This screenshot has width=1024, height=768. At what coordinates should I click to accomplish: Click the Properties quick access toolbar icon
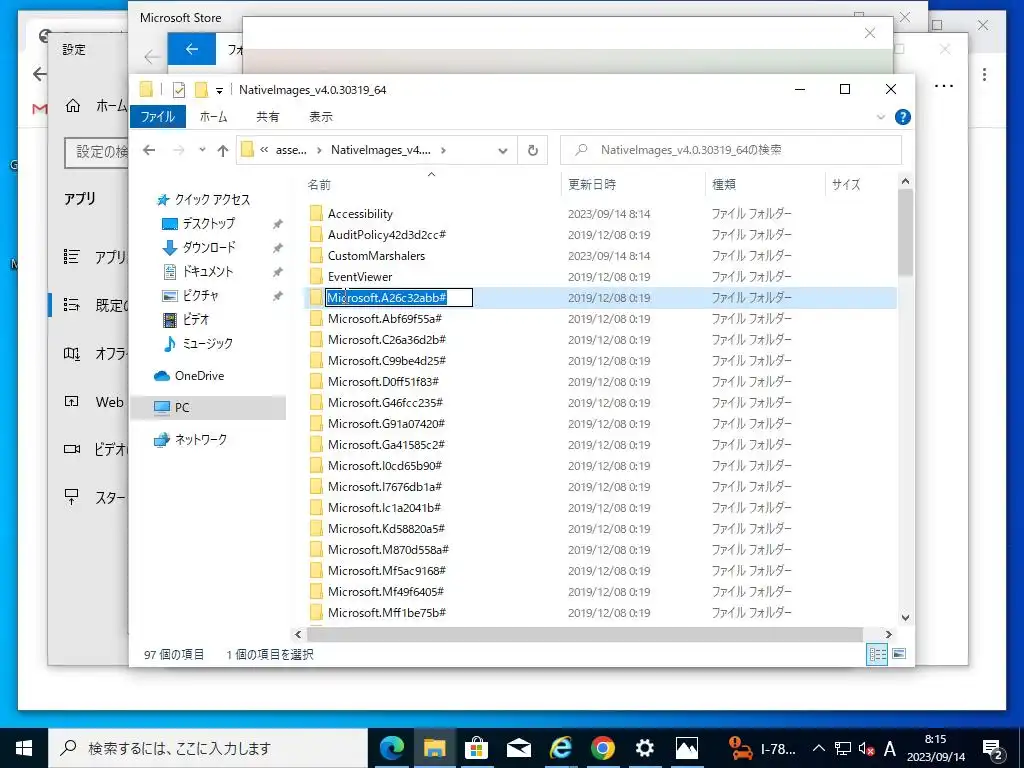(178, 89)
